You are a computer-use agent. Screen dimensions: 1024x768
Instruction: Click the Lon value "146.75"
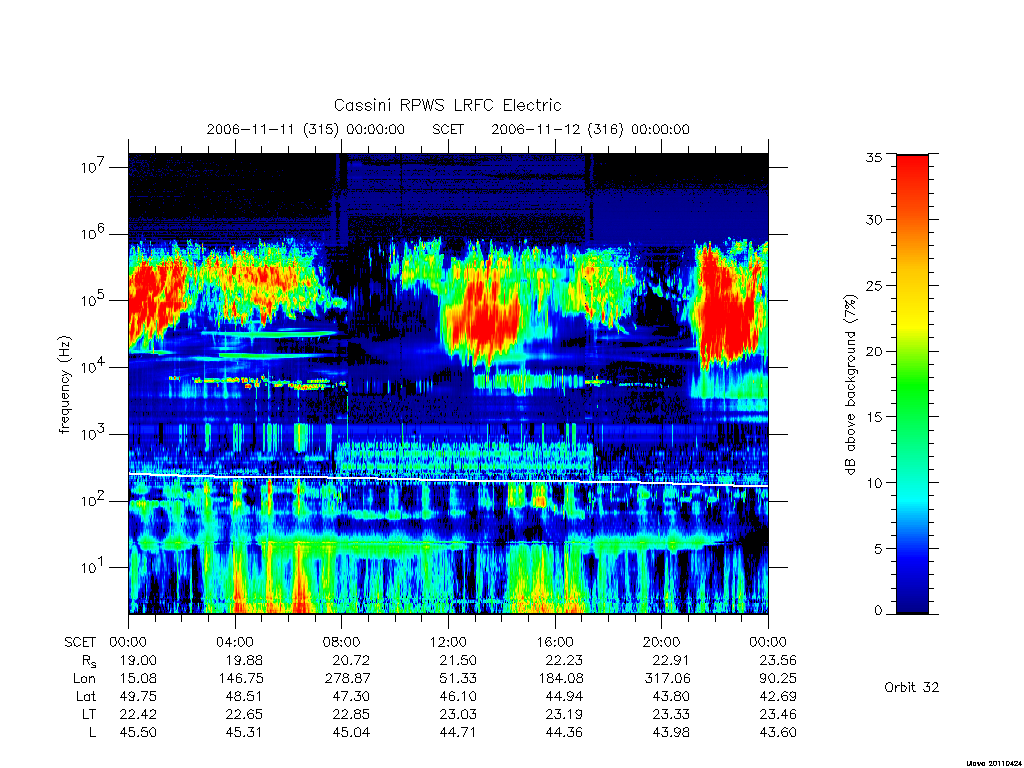click(240, 679)
